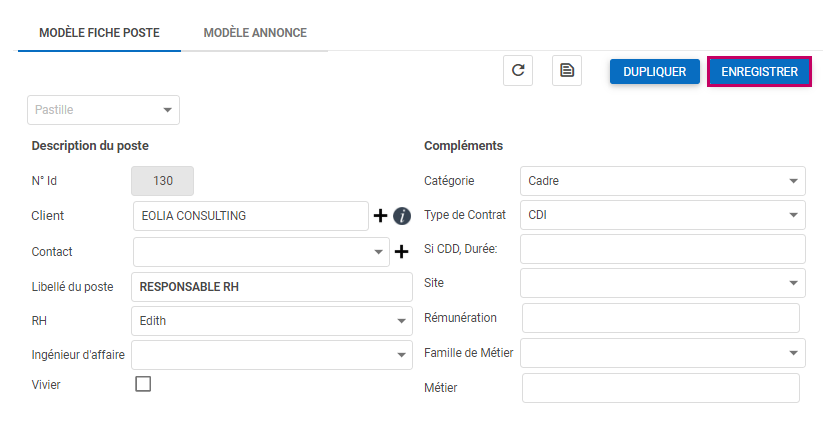The height and width of the screenshot is (421, 823).
Task: Change Type de Contrat from CDI
Action: point(662,214)
